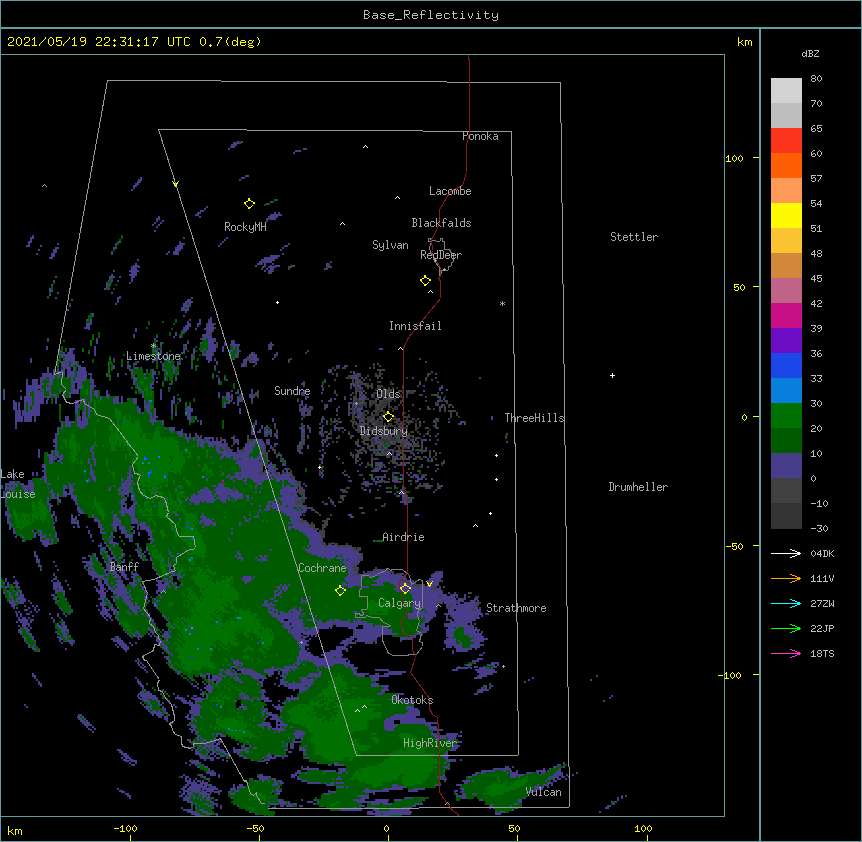
Task: Click the Didsbury city label
Action: pos(384,431)
